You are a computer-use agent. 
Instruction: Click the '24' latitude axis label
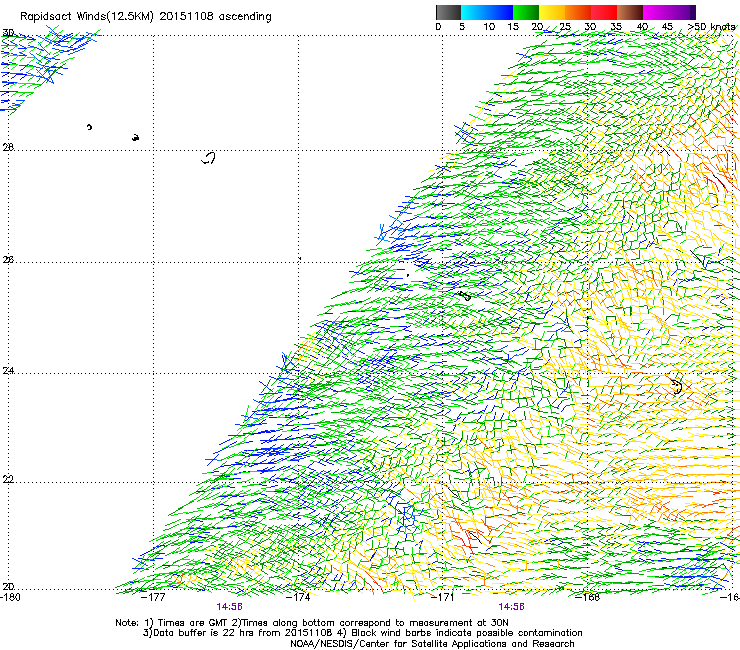click(x=8, y=371)
